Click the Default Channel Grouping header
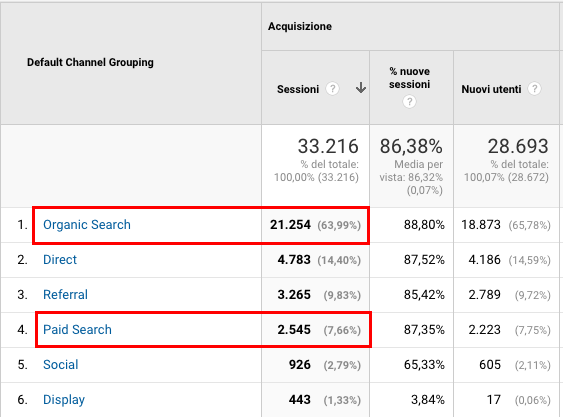The image size is (563, 417). pyautogui.click(x=90, y=62)
